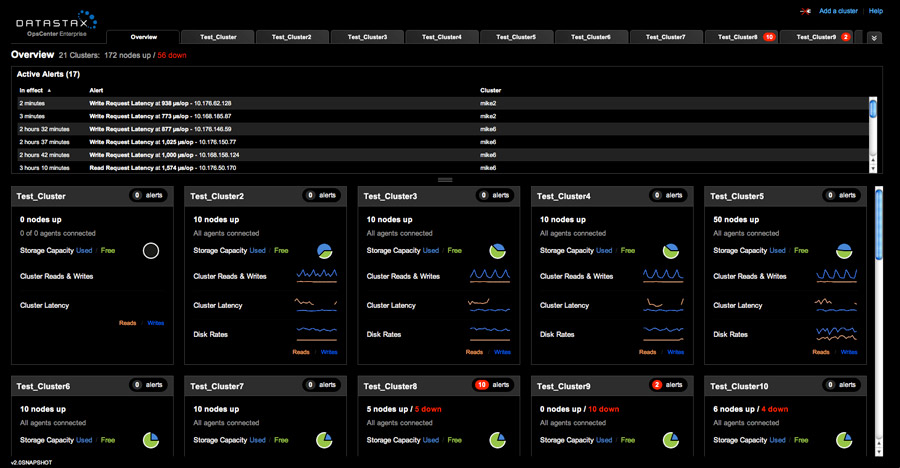Click Test_Cluster2 Reads & Writes sparkline
Screen dimensions: 900x468
[x=317, y=276]
